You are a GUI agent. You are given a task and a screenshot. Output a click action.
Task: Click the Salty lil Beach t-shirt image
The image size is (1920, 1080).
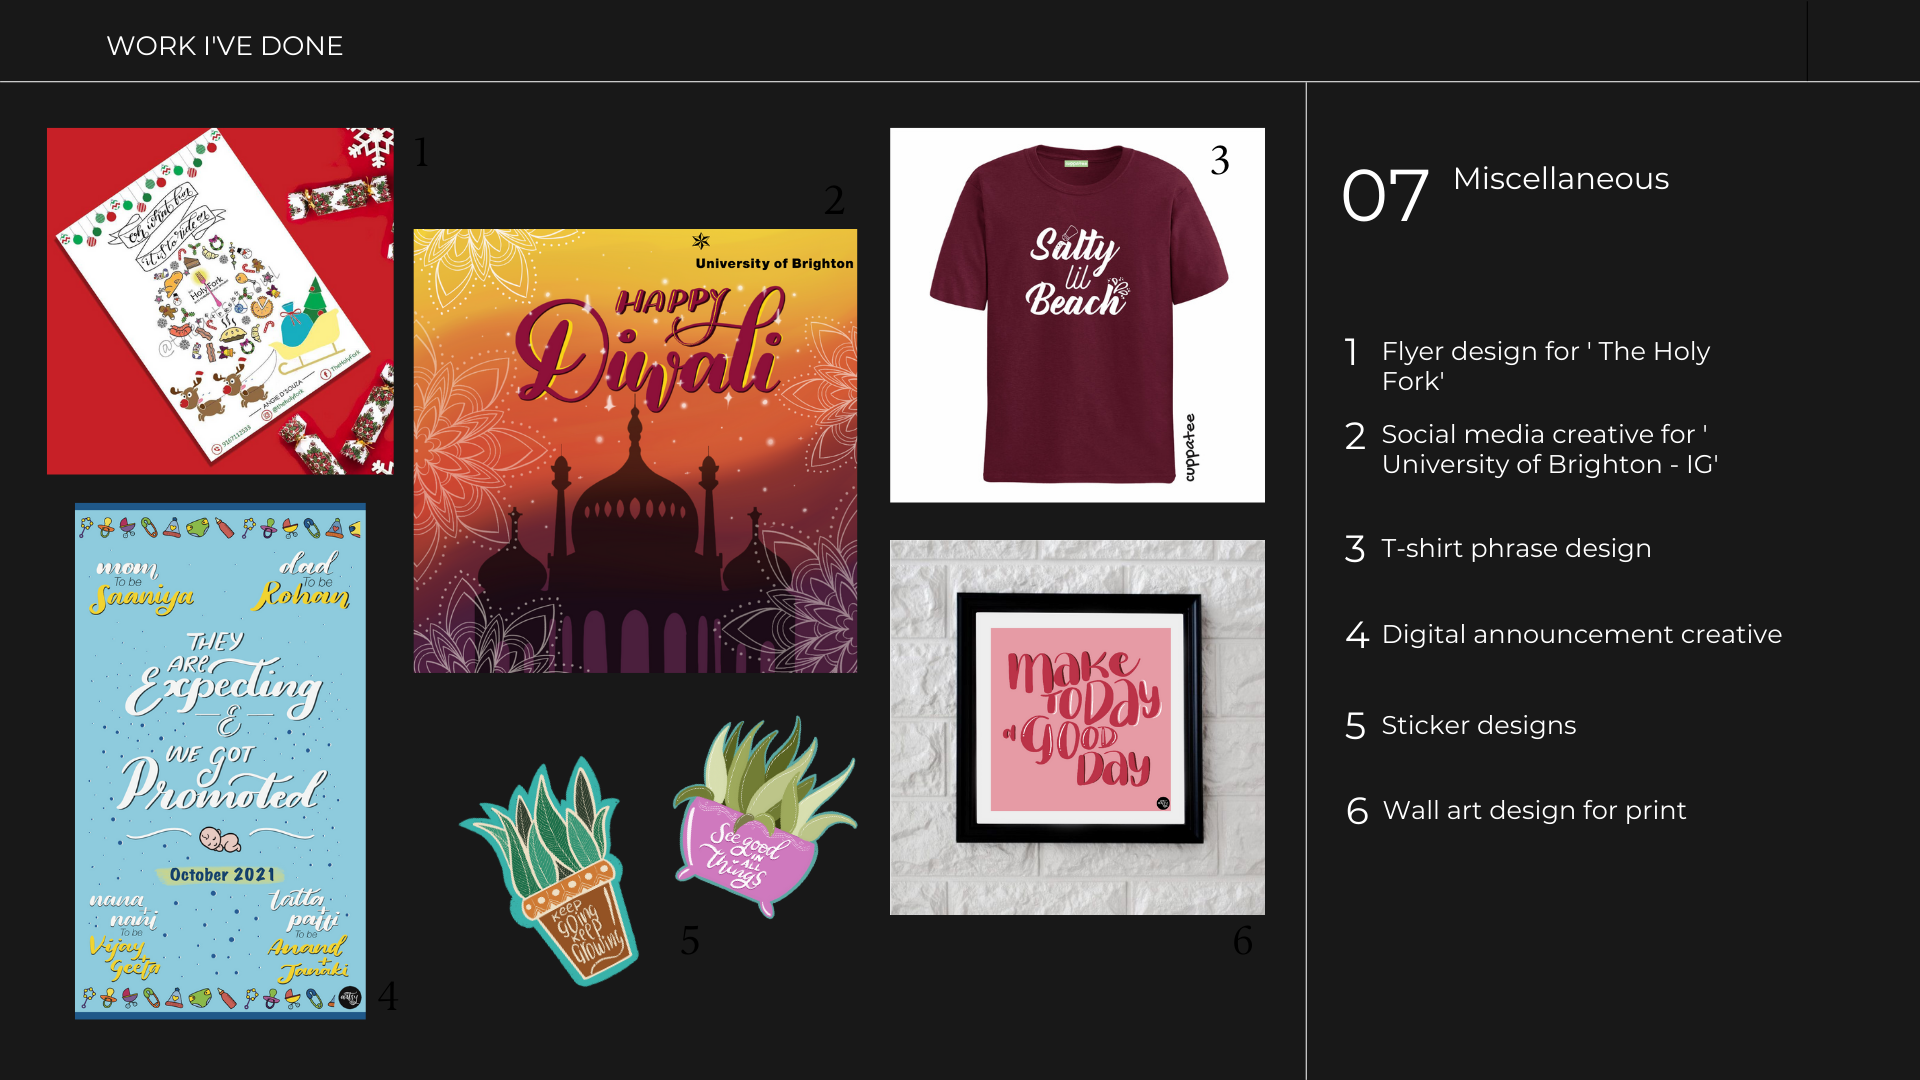1077,315
